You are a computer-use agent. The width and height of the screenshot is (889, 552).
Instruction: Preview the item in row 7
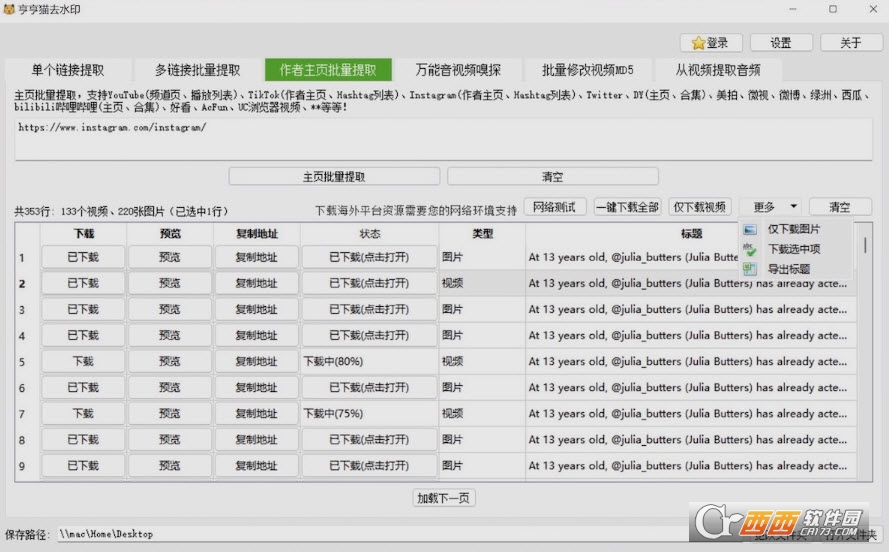[170, 414]
